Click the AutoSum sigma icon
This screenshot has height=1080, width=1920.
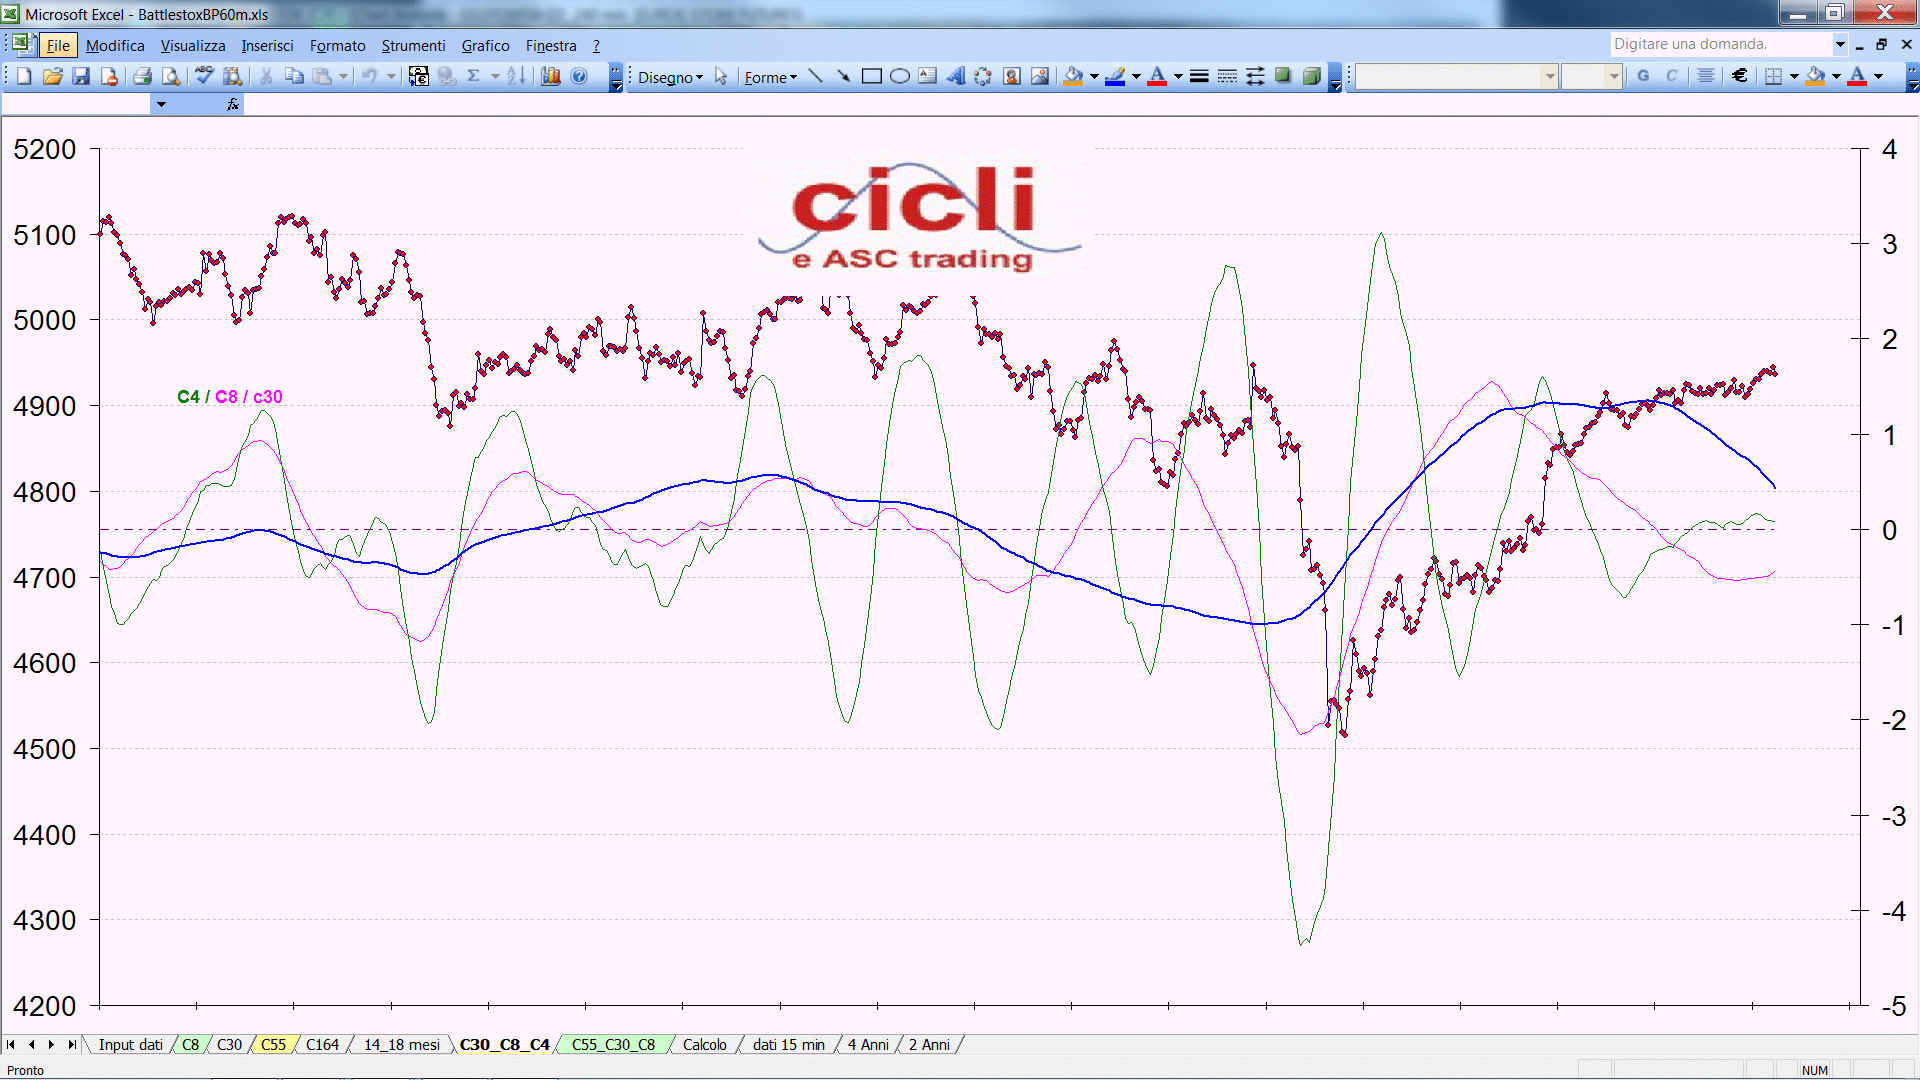474,76
